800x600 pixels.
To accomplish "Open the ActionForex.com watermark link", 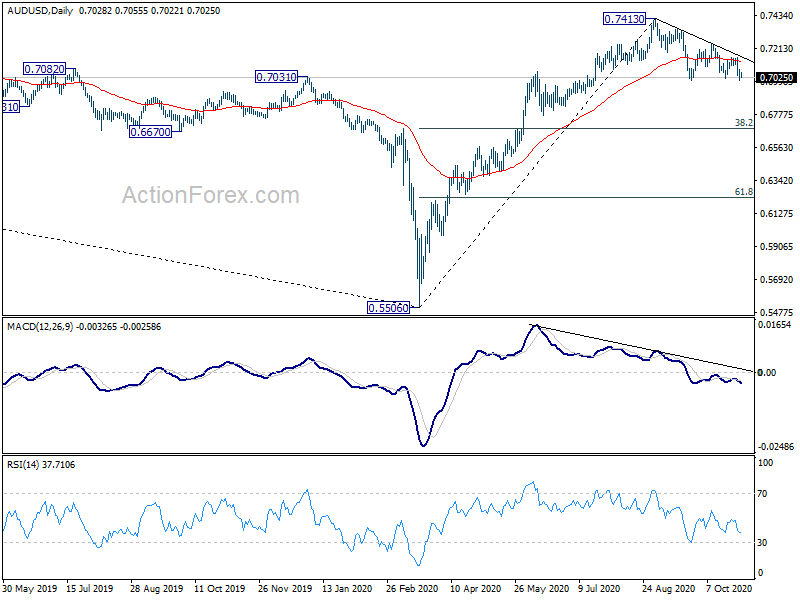I will (210, 196).
